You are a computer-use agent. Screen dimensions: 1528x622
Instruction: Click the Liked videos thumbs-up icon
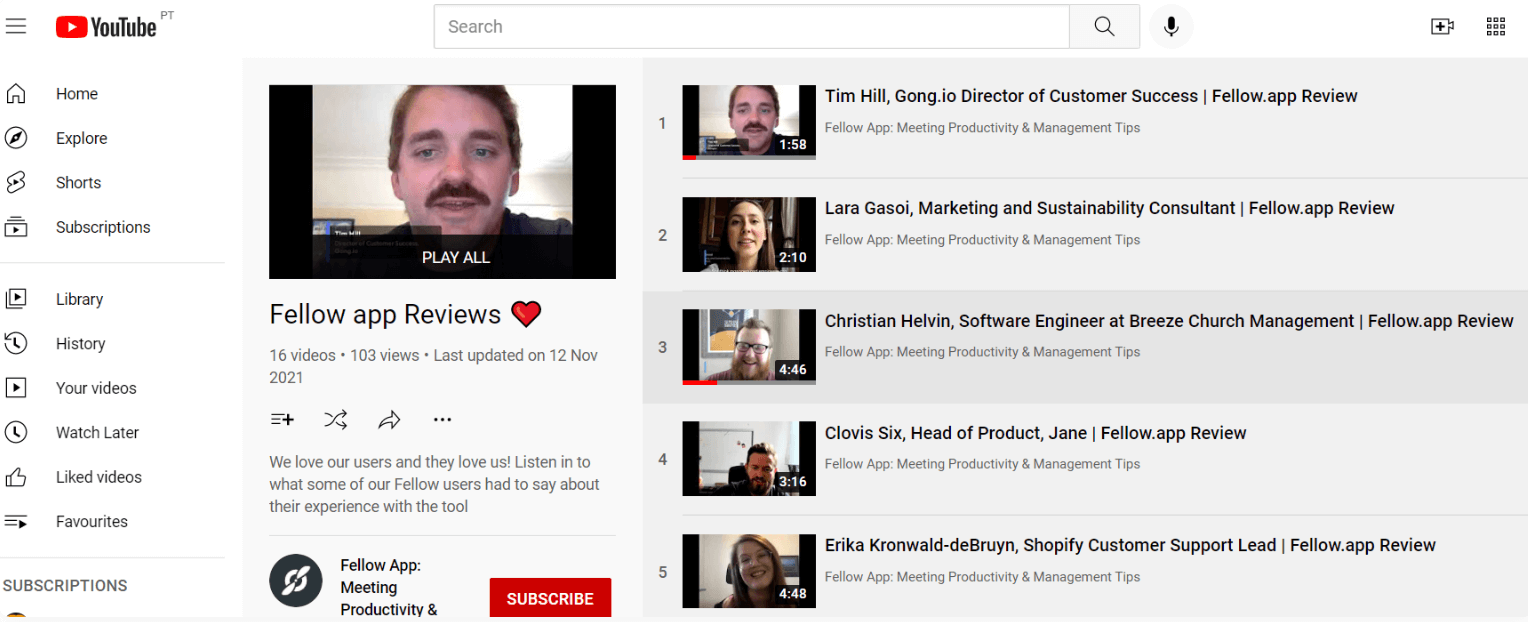pyautogui.click(x=16, y=477)
